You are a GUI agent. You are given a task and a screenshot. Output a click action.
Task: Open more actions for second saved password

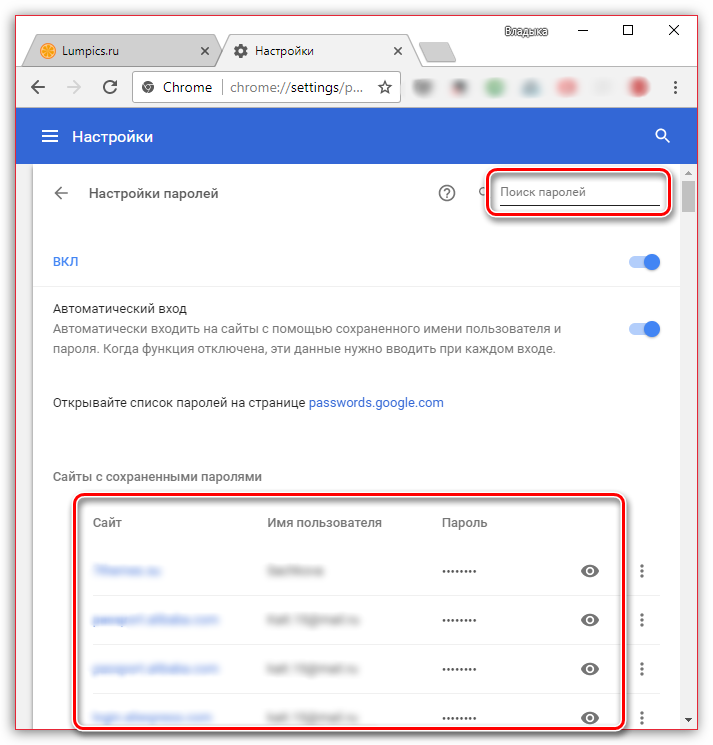[642, 620]
